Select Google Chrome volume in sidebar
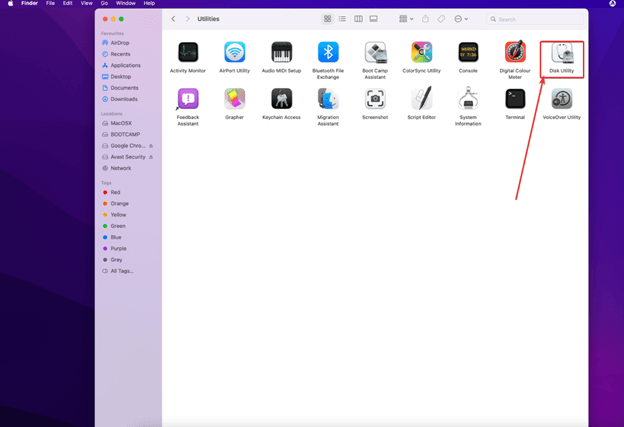The image size is (624, 427). click(123, 146)
